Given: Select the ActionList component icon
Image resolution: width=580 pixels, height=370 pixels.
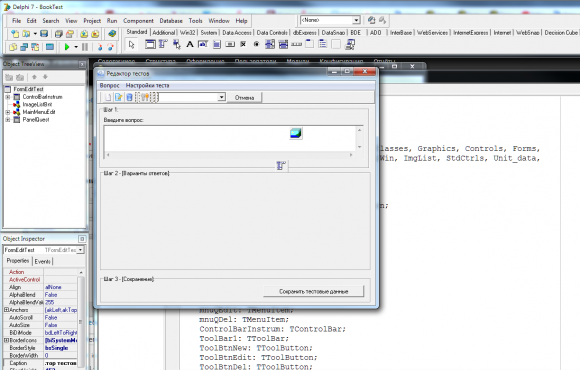Looking at the screenshot, I should coord(350,44).
